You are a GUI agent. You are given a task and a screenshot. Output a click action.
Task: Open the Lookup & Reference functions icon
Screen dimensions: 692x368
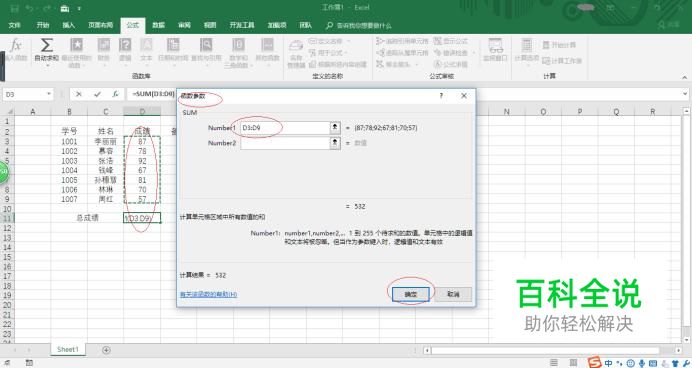pos(206,45)
